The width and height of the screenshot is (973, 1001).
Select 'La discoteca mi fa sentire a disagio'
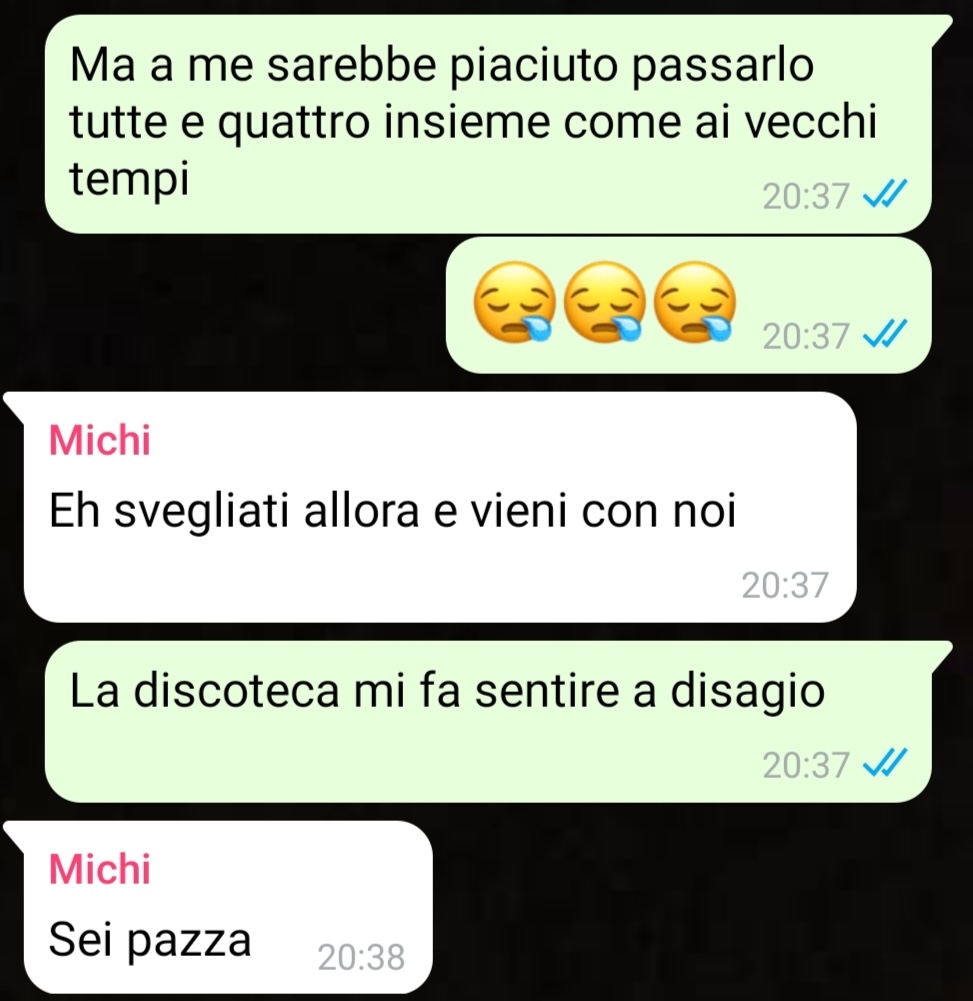pos(447,691)
